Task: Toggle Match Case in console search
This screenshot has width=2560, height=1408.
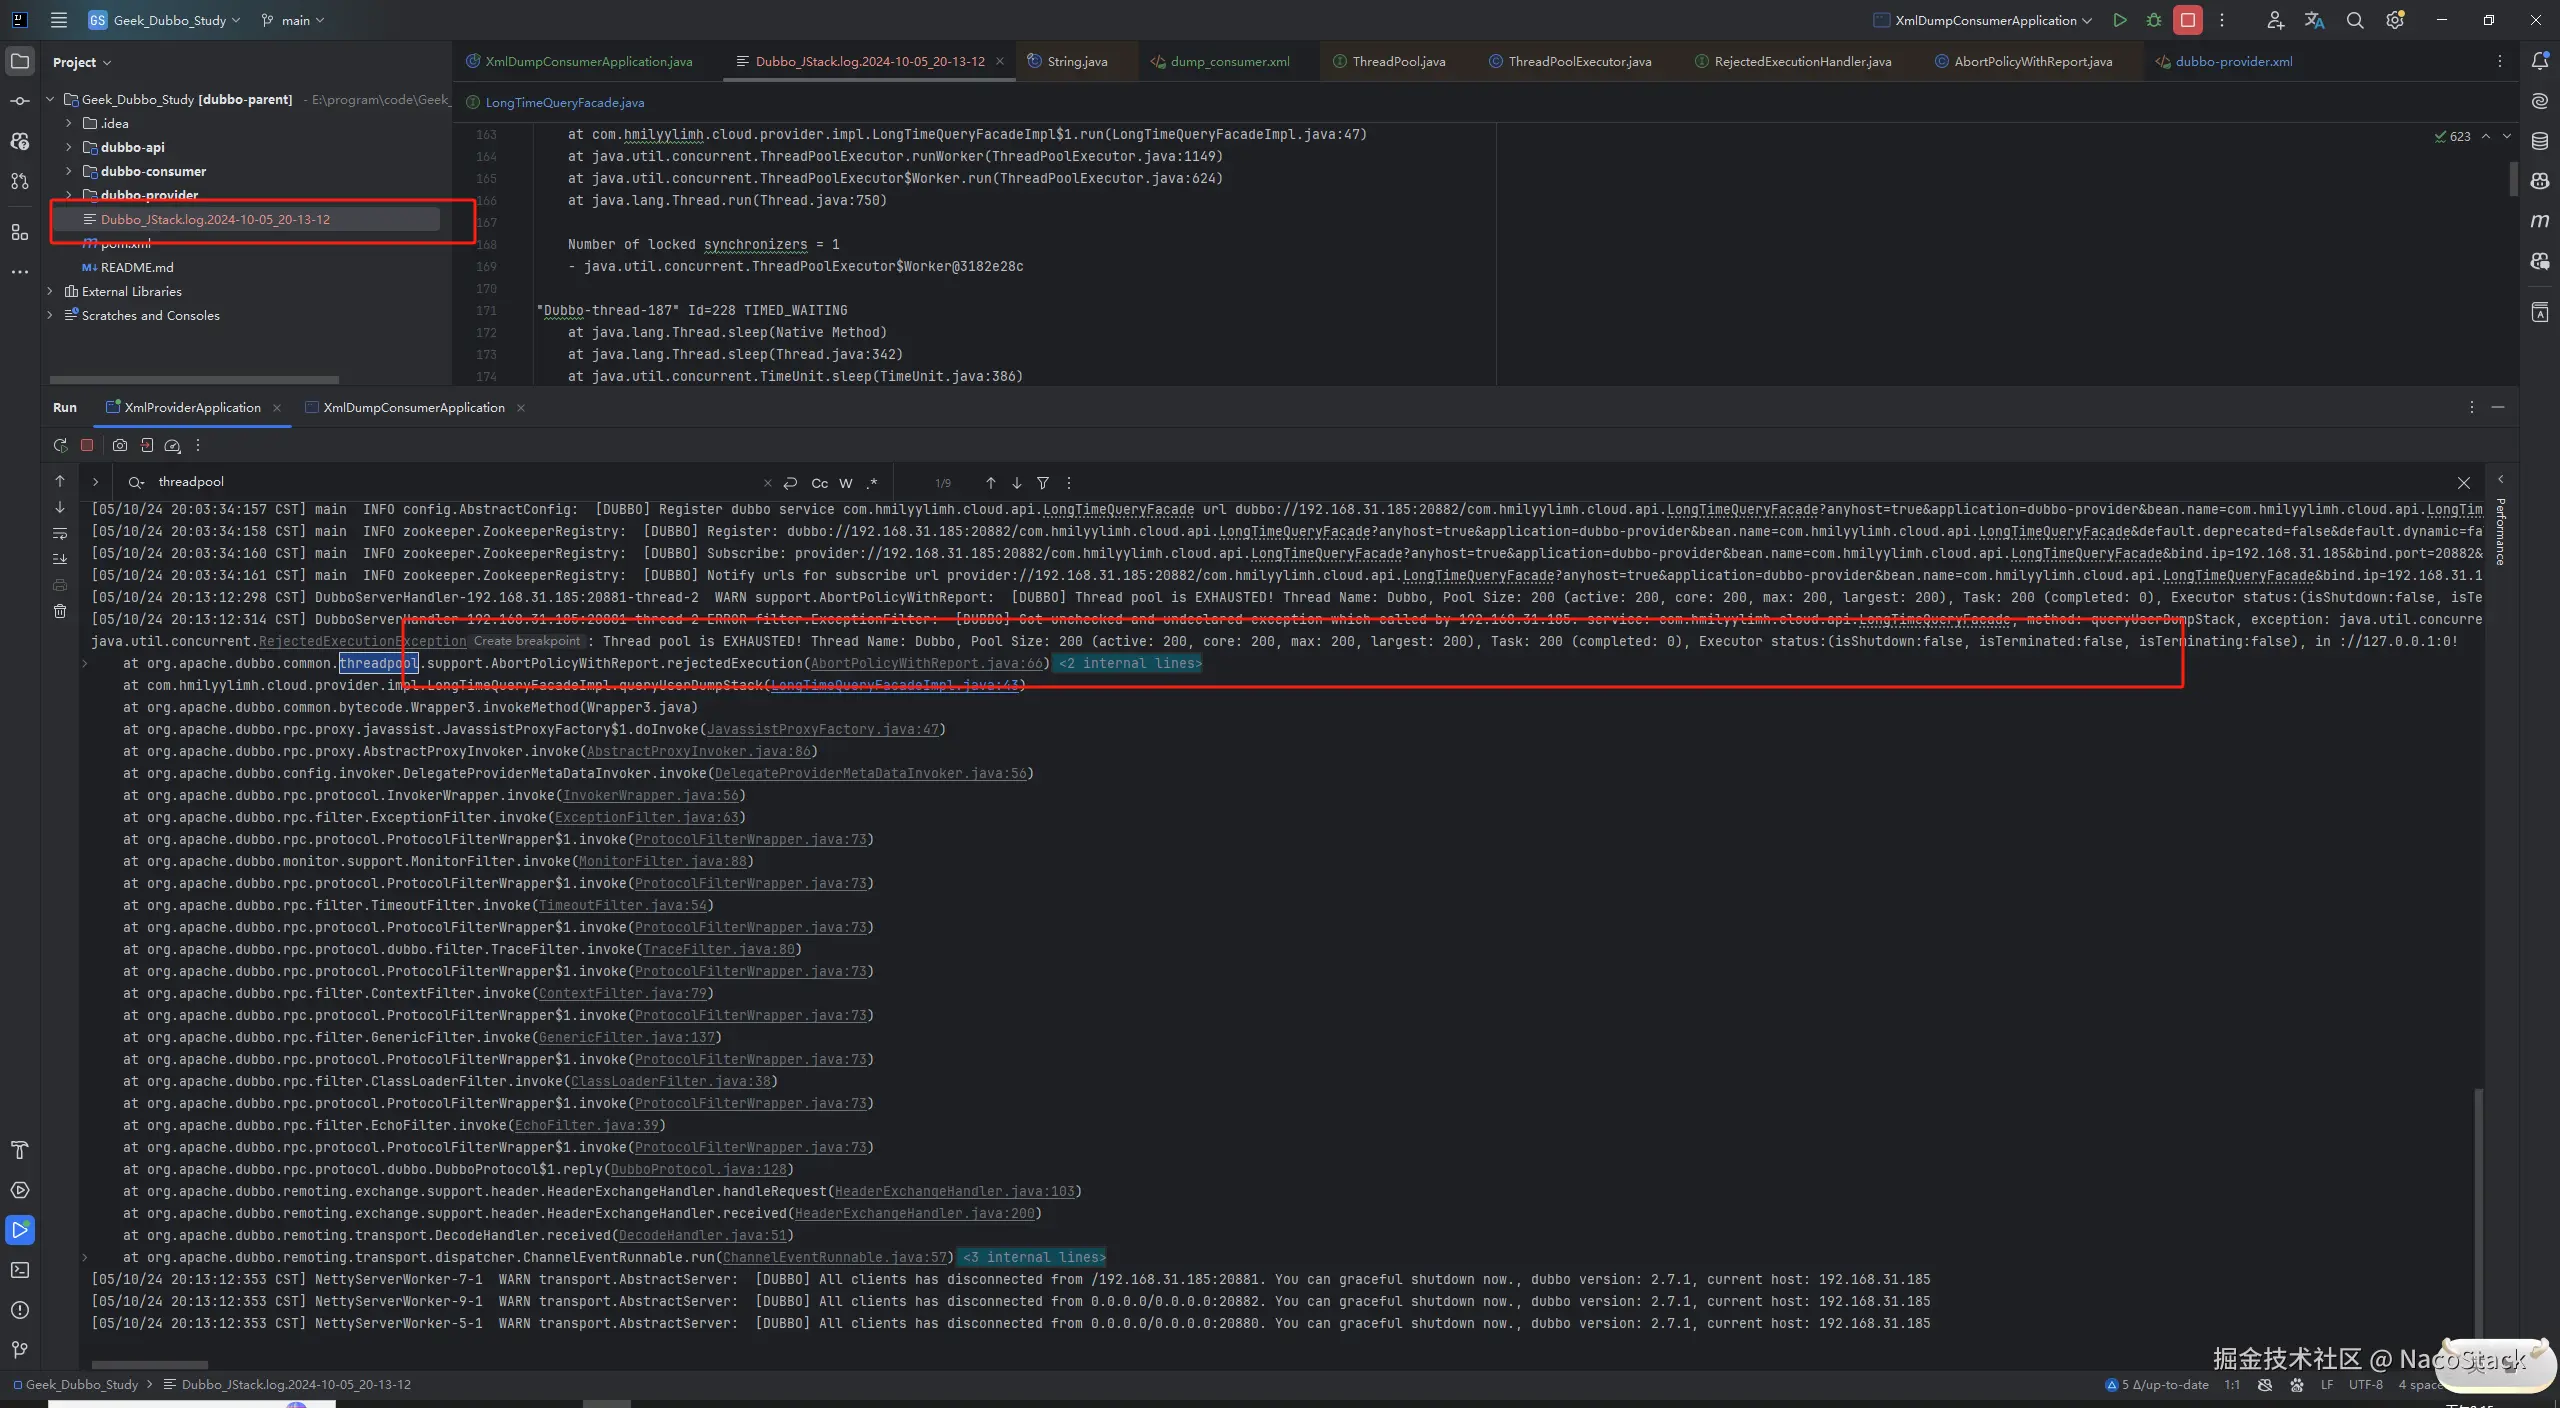Action: click(x=820, y=483)
